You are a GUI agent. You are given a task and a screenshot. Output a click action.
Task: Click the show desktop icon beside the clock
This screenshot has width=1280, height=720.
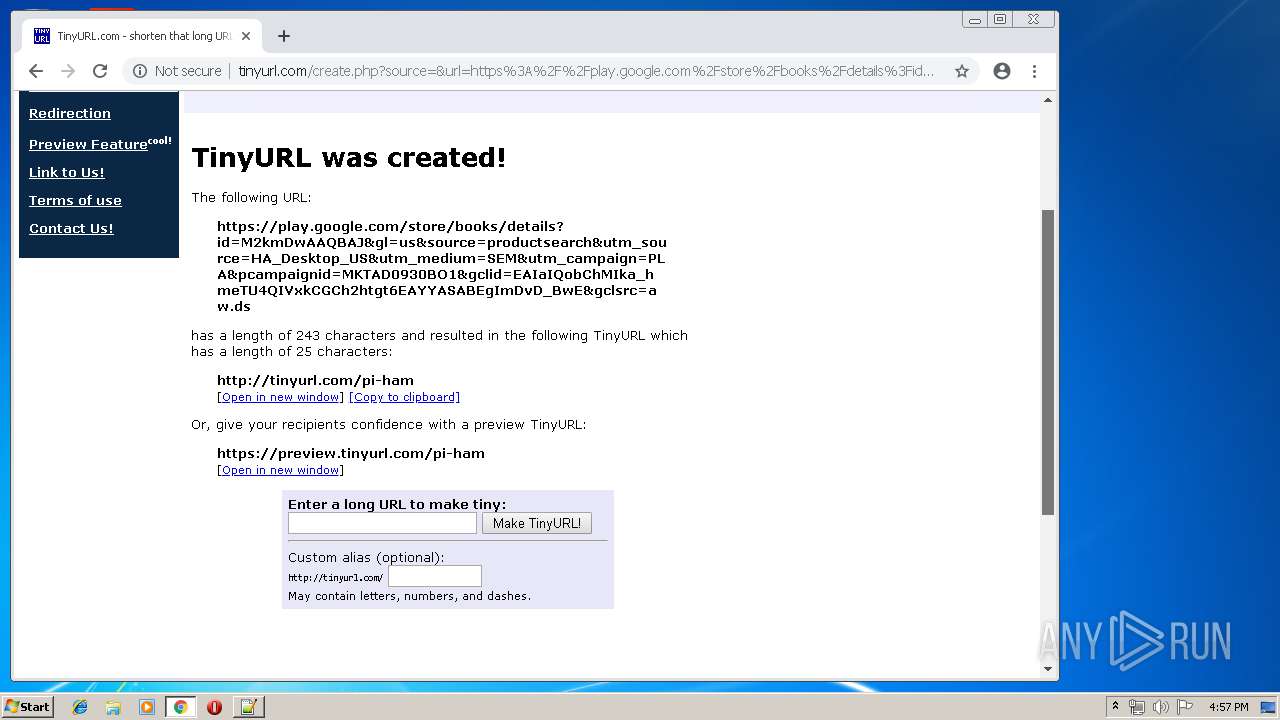point(1269,707)
